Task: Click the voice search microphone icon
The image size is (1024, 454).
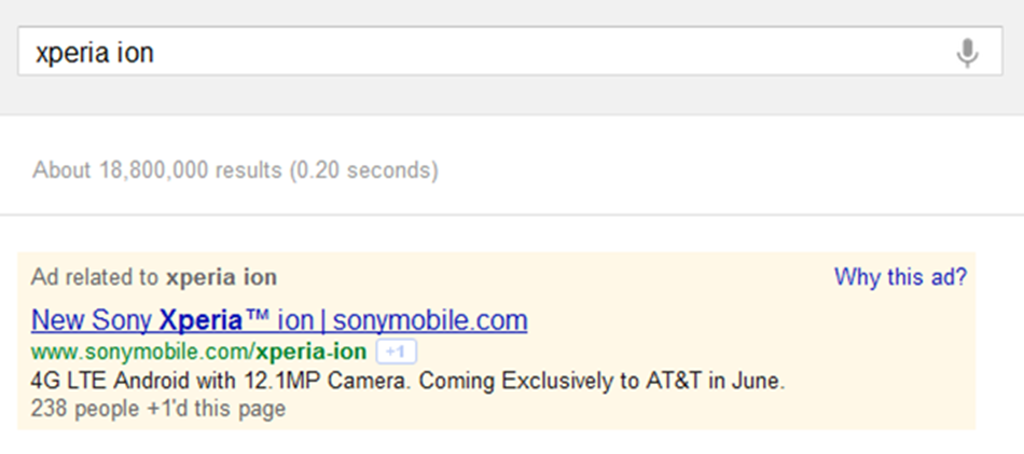Action: pyautogui.click(x=966, y=52)
